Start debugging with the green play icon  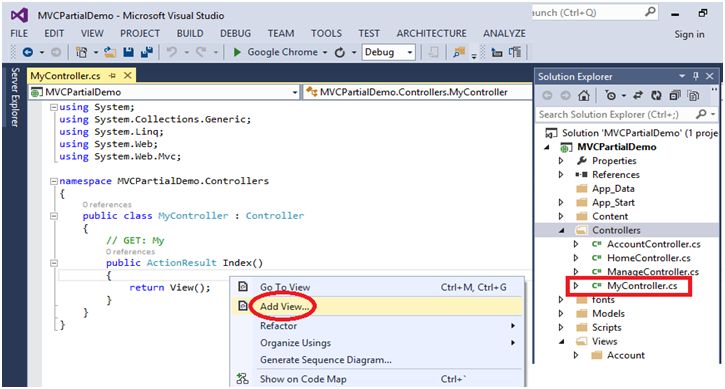coord(237,52)
